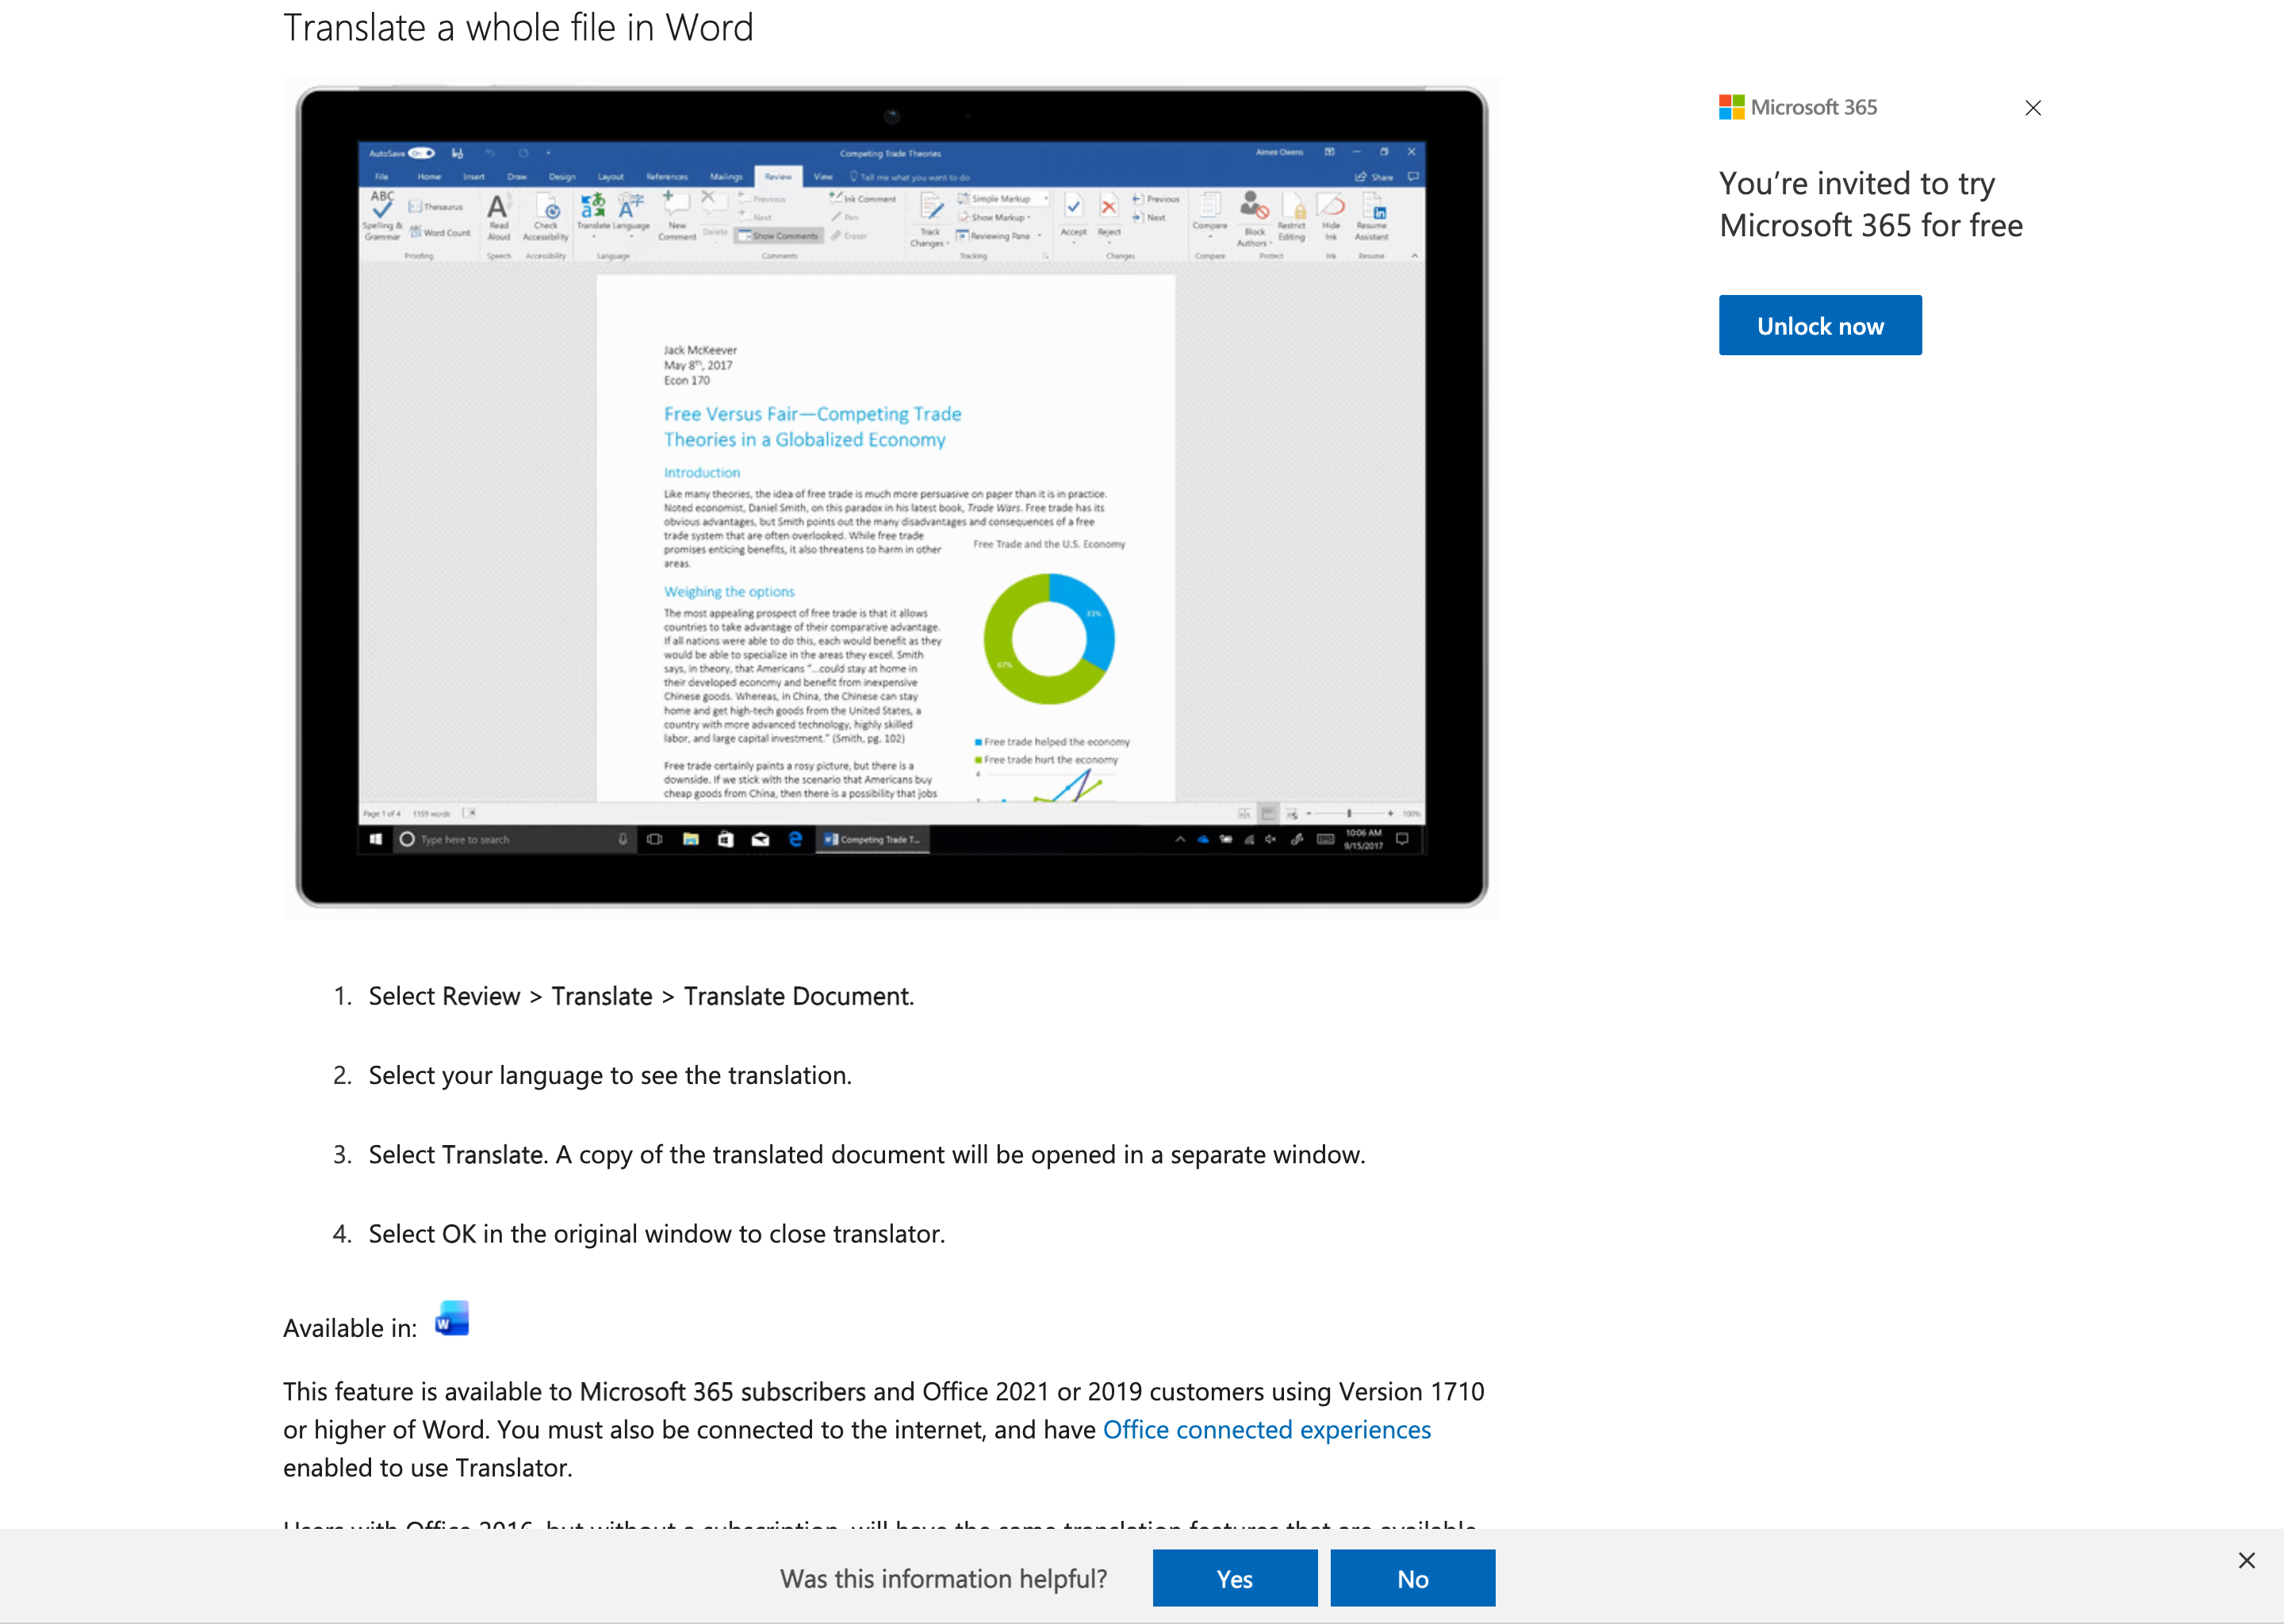2284x1624 pixels.
Task: Select the References ribbon tab
Action: 669,176
